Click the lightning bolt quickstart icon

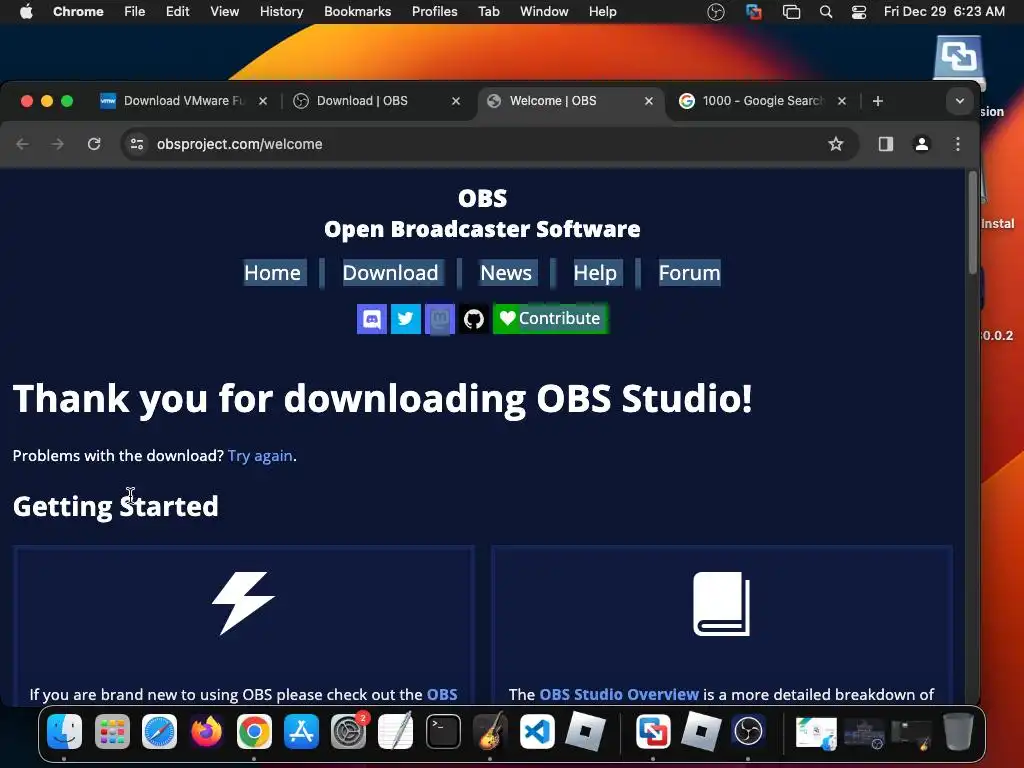[x=244, y=603]
